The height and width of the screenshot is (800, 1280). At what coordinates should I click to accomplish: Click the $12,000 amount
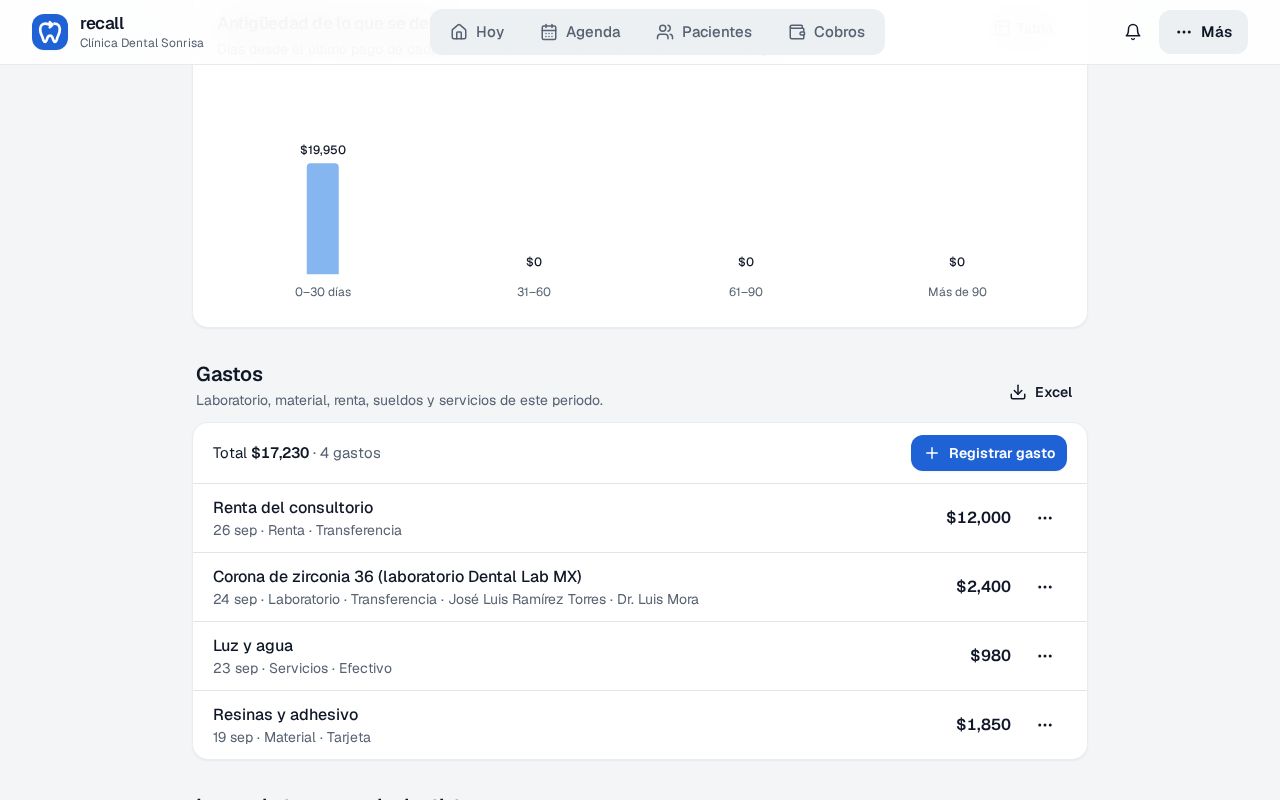tap(978, 518)
